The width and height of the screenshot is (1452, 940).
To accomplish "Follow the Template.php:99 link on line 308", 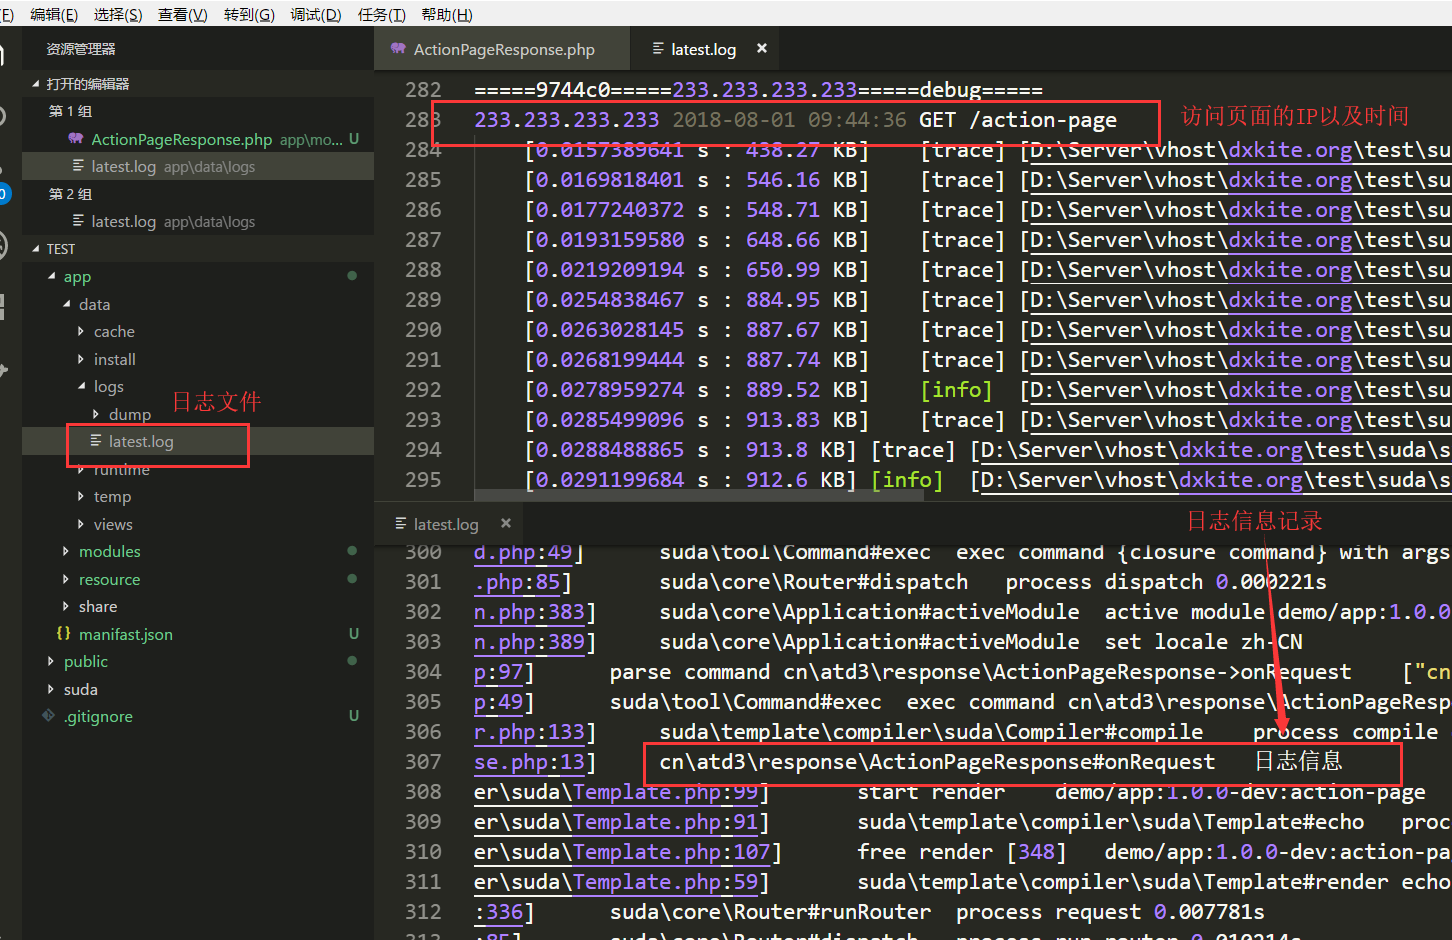I will [665, 792].
